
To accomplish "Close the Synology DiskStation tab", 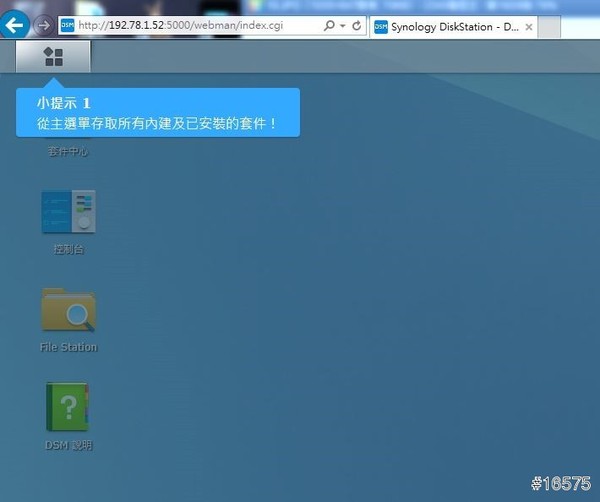I will point(529,27).
